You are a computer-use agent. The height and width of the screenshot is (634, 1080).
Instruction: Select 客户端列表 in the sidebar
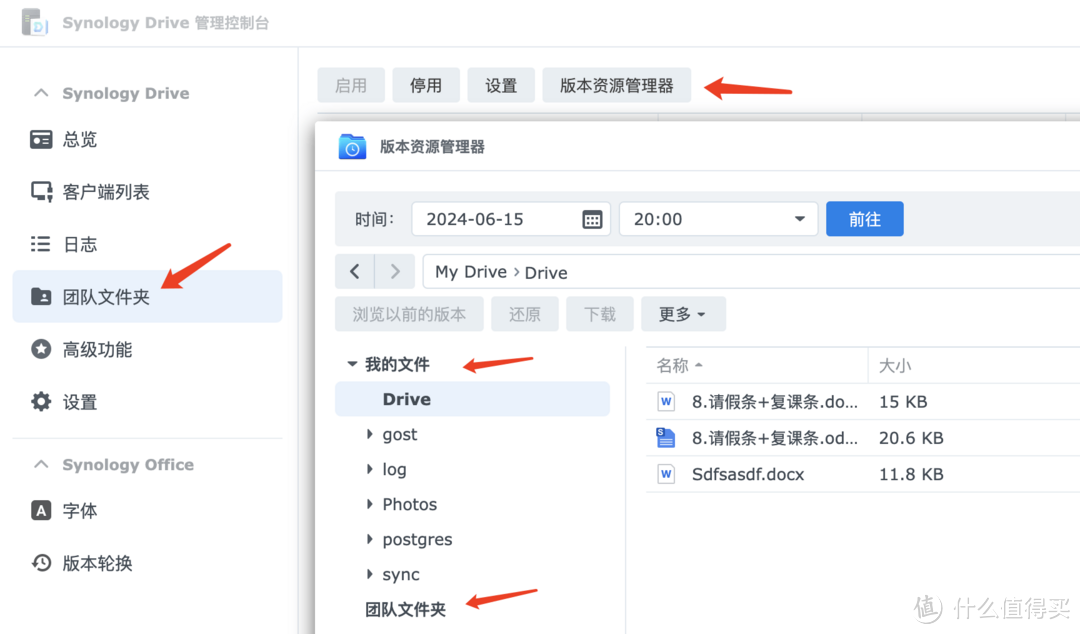click(x=106, y=192)
